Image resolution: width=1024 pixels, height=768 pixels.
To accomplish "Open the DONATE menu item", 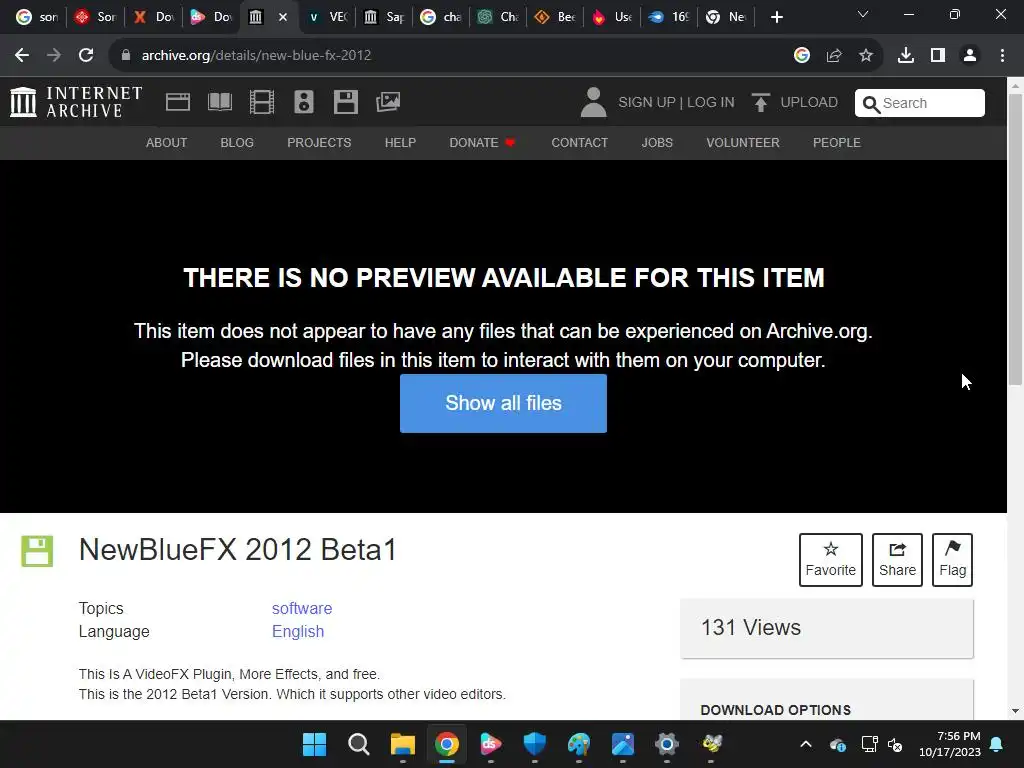I will coord(482,142).
